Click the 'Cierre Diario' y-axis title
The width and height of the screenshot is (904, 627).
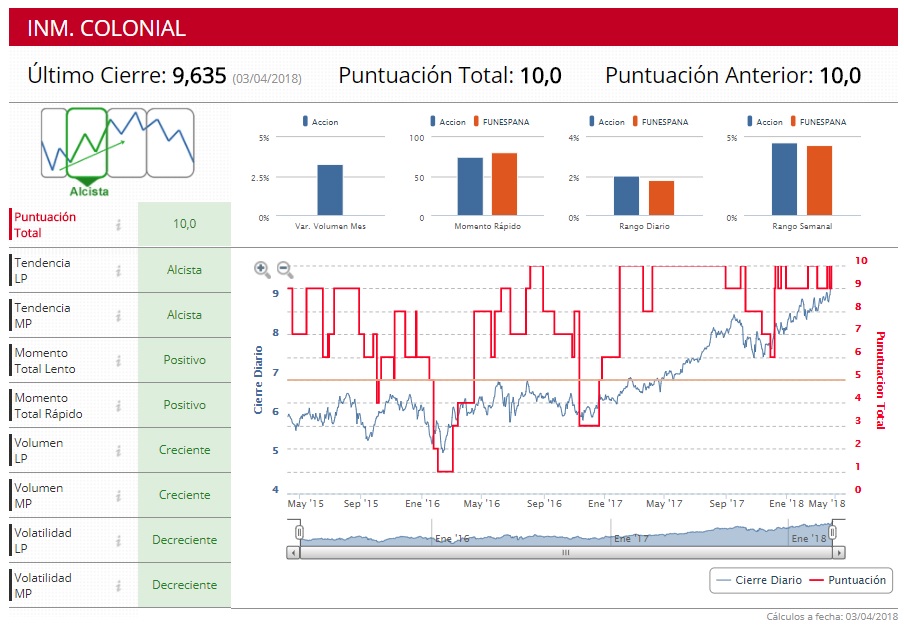(258, 380)
